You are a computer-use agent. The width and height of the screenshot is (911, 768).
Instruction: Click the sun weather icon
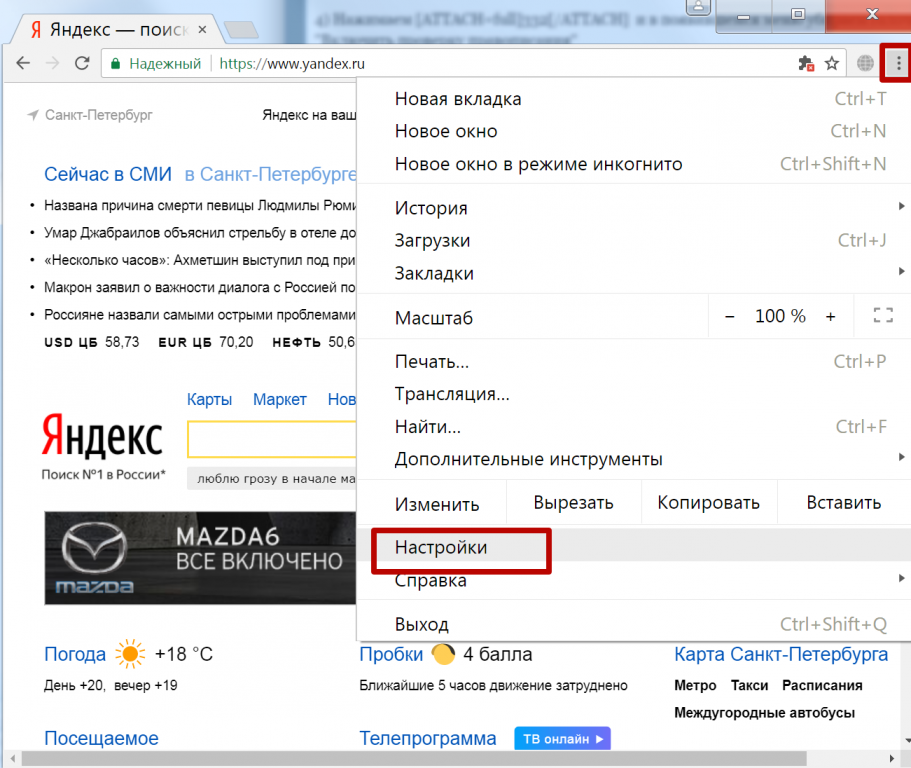(130, 654)
